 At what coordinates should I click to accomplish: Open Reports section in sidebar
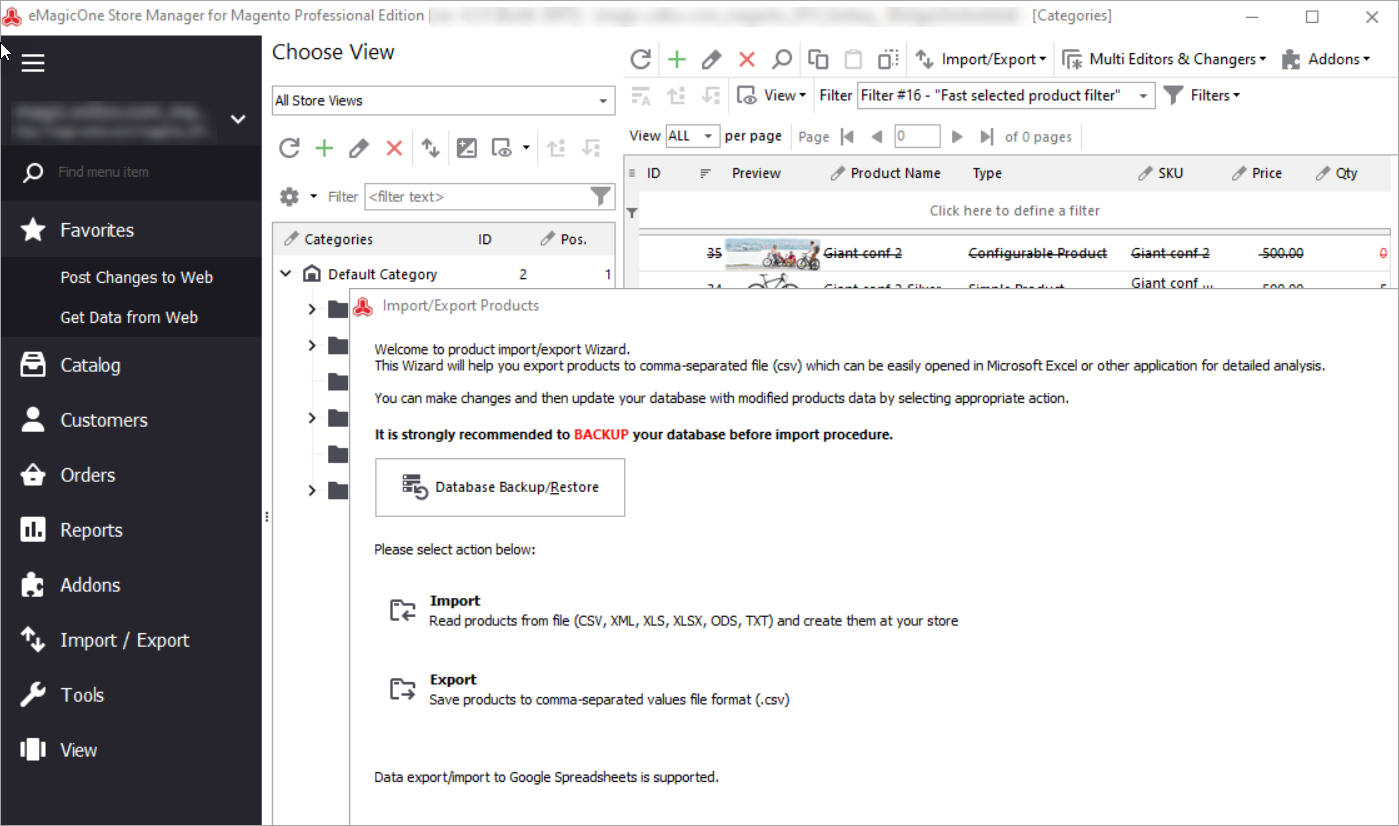[x=131, y=530]
